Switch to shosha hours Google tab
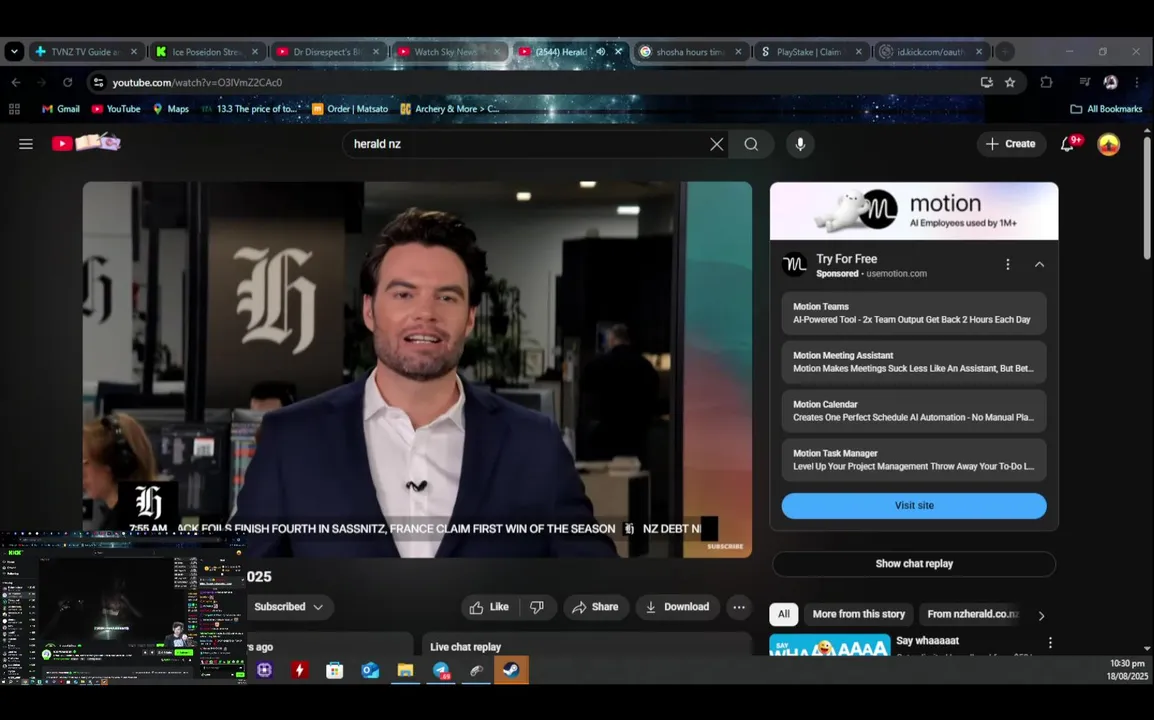 pos(690,52)
